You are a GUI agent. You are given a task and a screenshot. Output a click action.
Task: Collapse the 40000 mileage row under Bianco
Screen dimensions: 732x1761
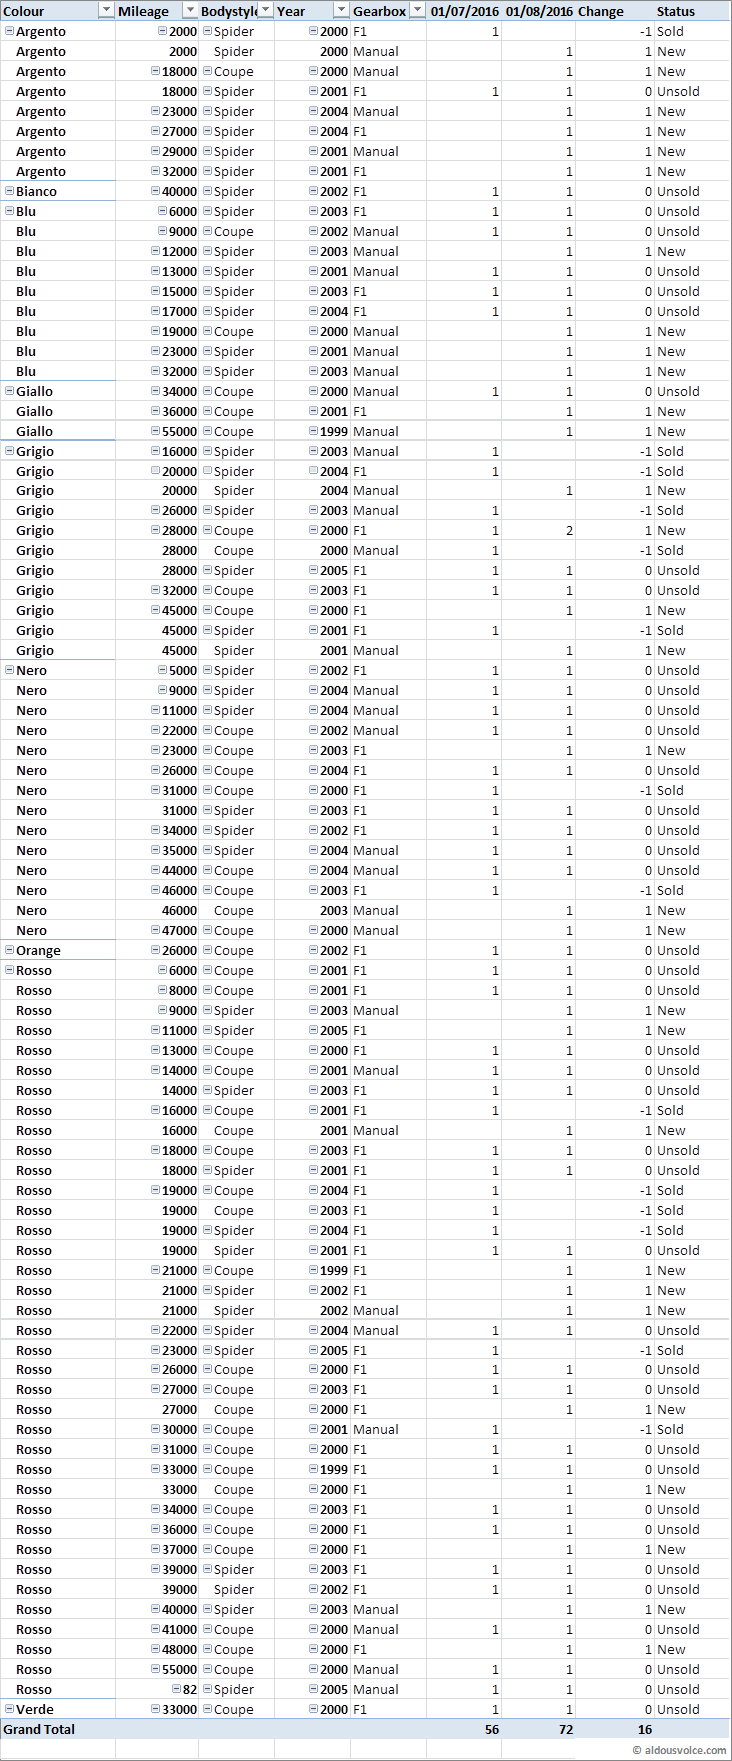point(155,191)
